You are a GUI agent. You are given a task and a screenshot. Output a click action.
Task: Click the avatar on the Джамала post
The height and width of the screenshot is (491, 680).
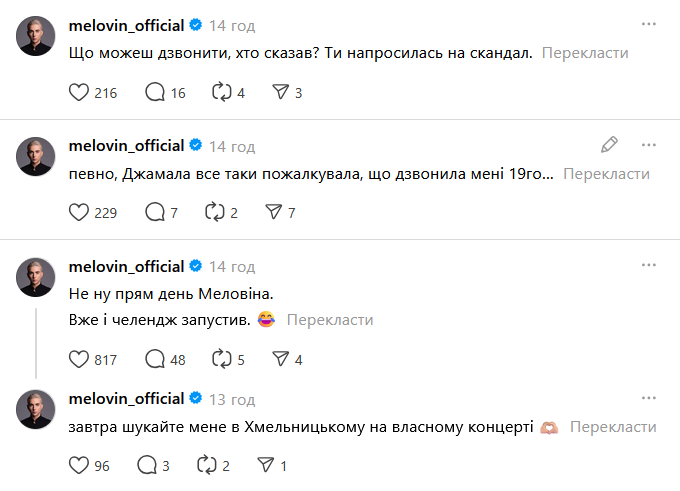coord(36,157)
